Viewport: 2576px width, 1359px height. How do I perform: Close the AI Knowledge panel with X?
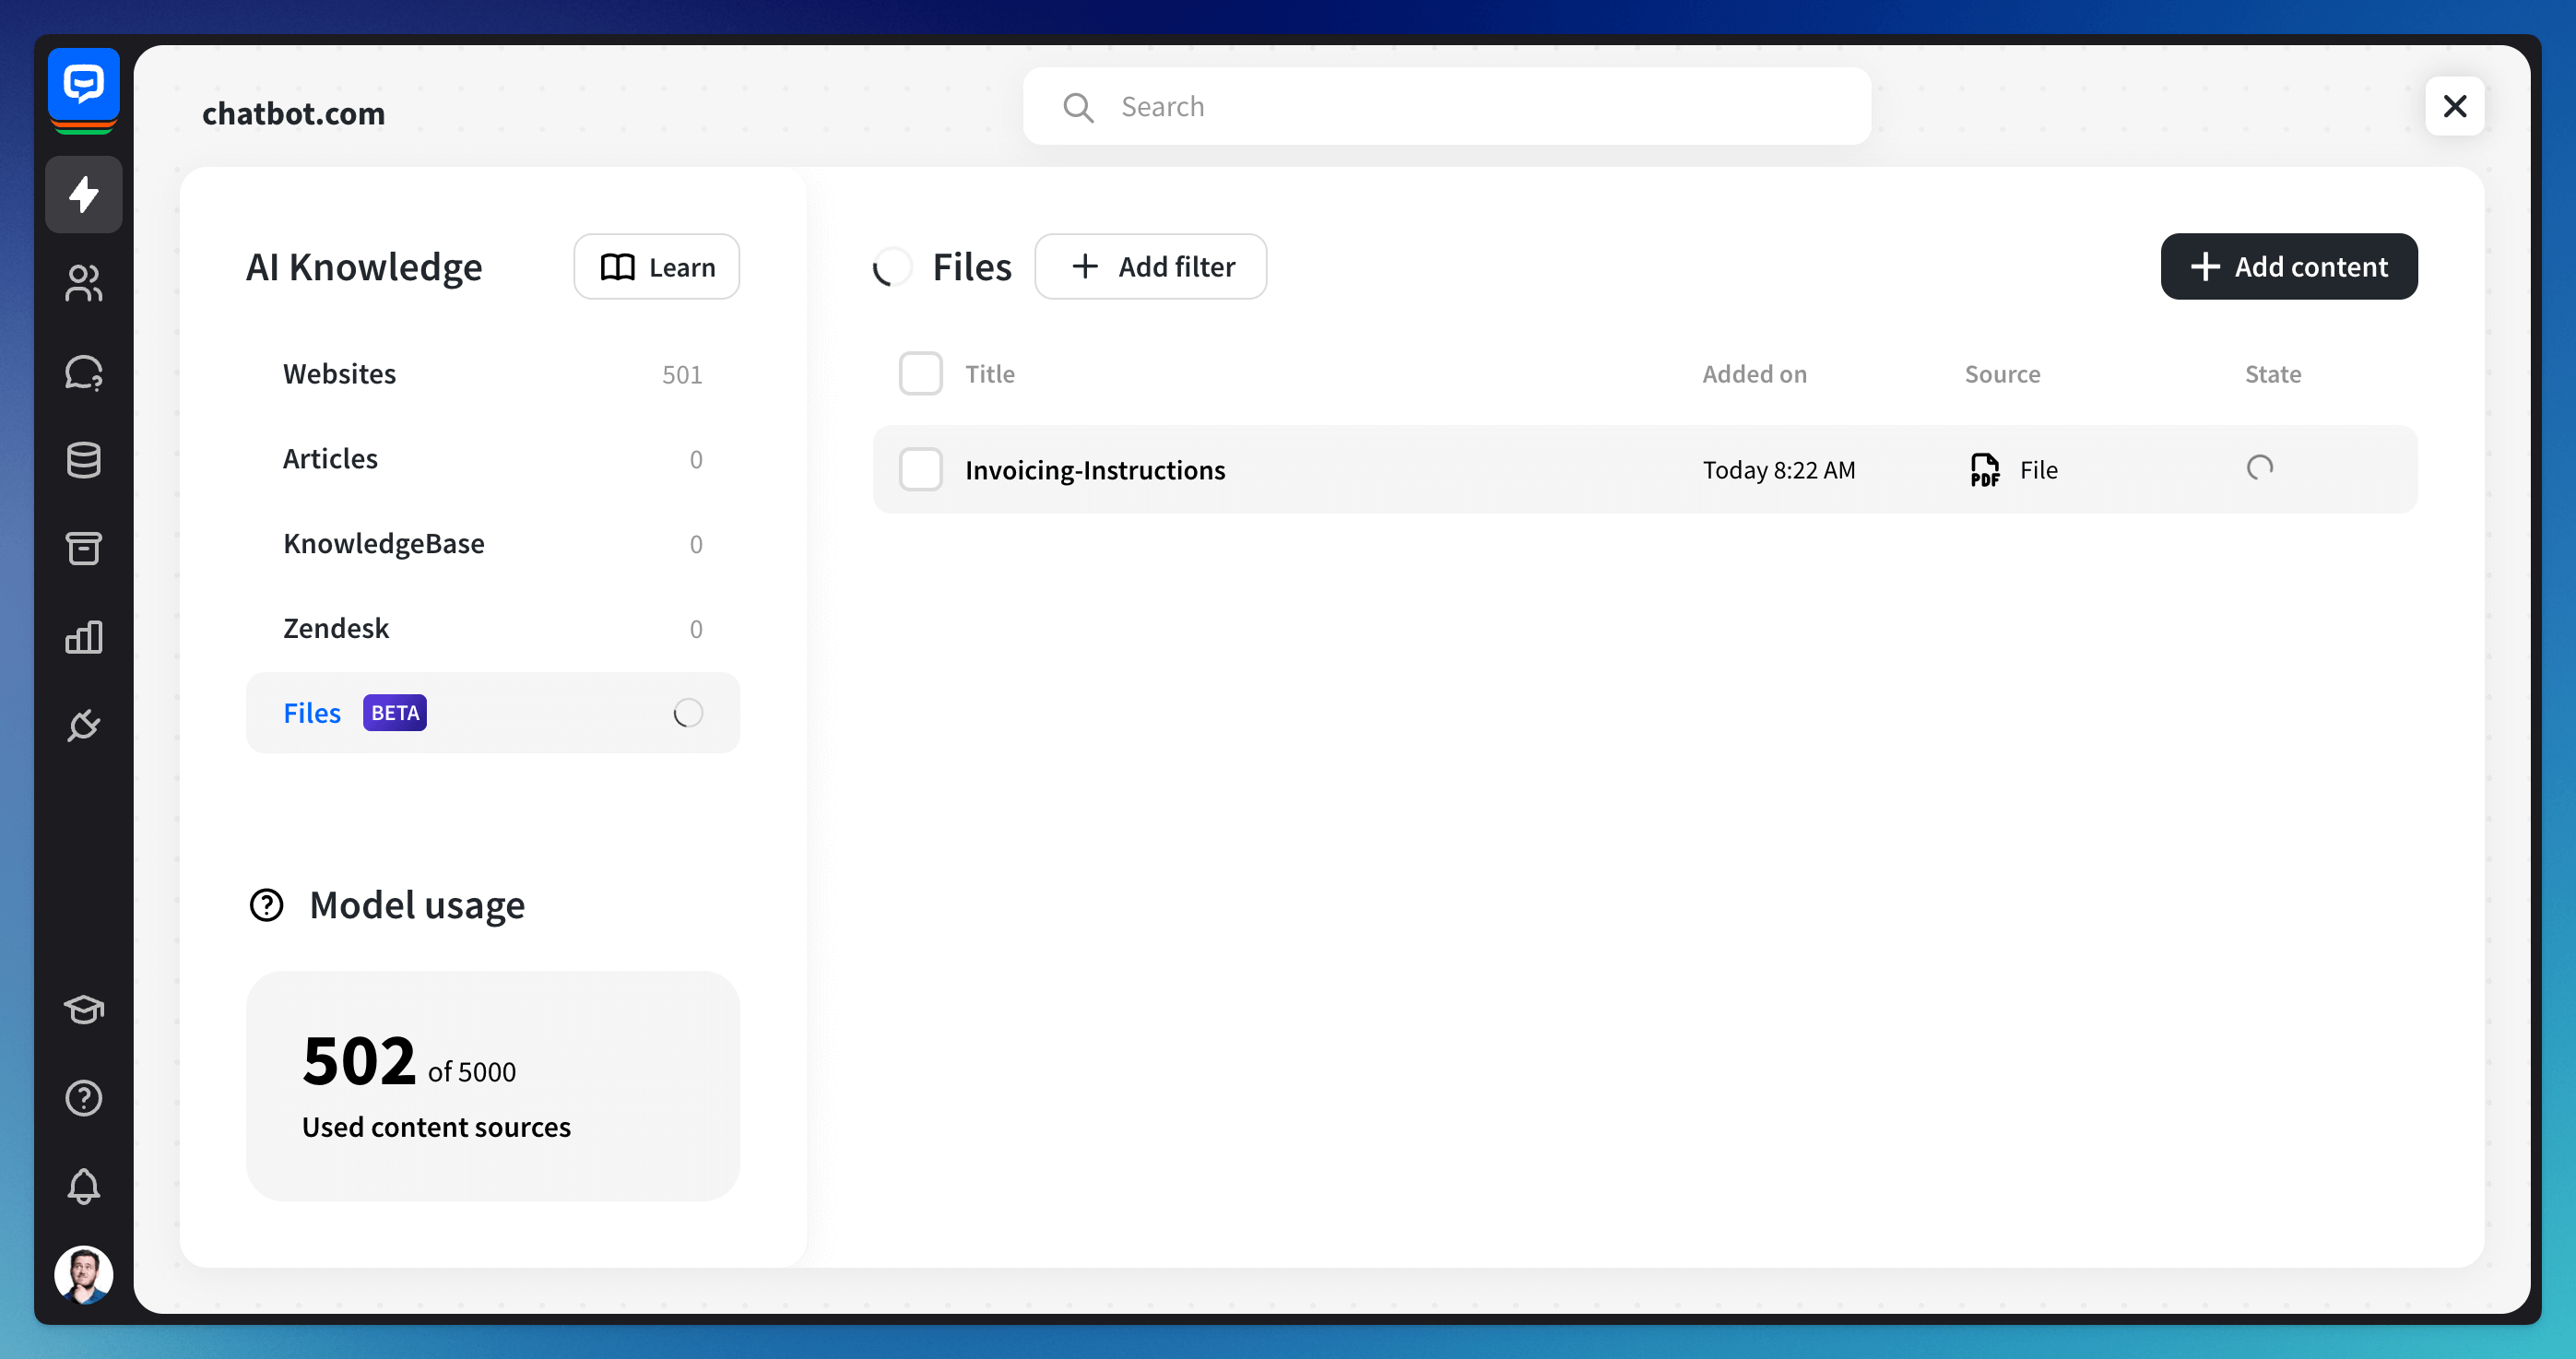[2455, 106]
